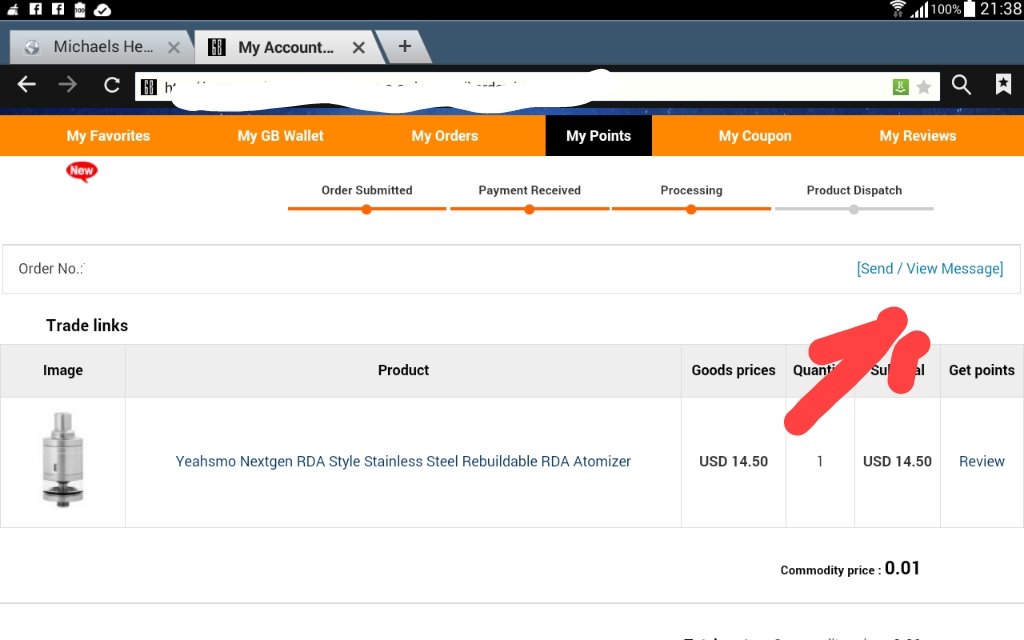Screen dimensions: 1024x640
Task: Reload the current page
Action: [112, 85]
